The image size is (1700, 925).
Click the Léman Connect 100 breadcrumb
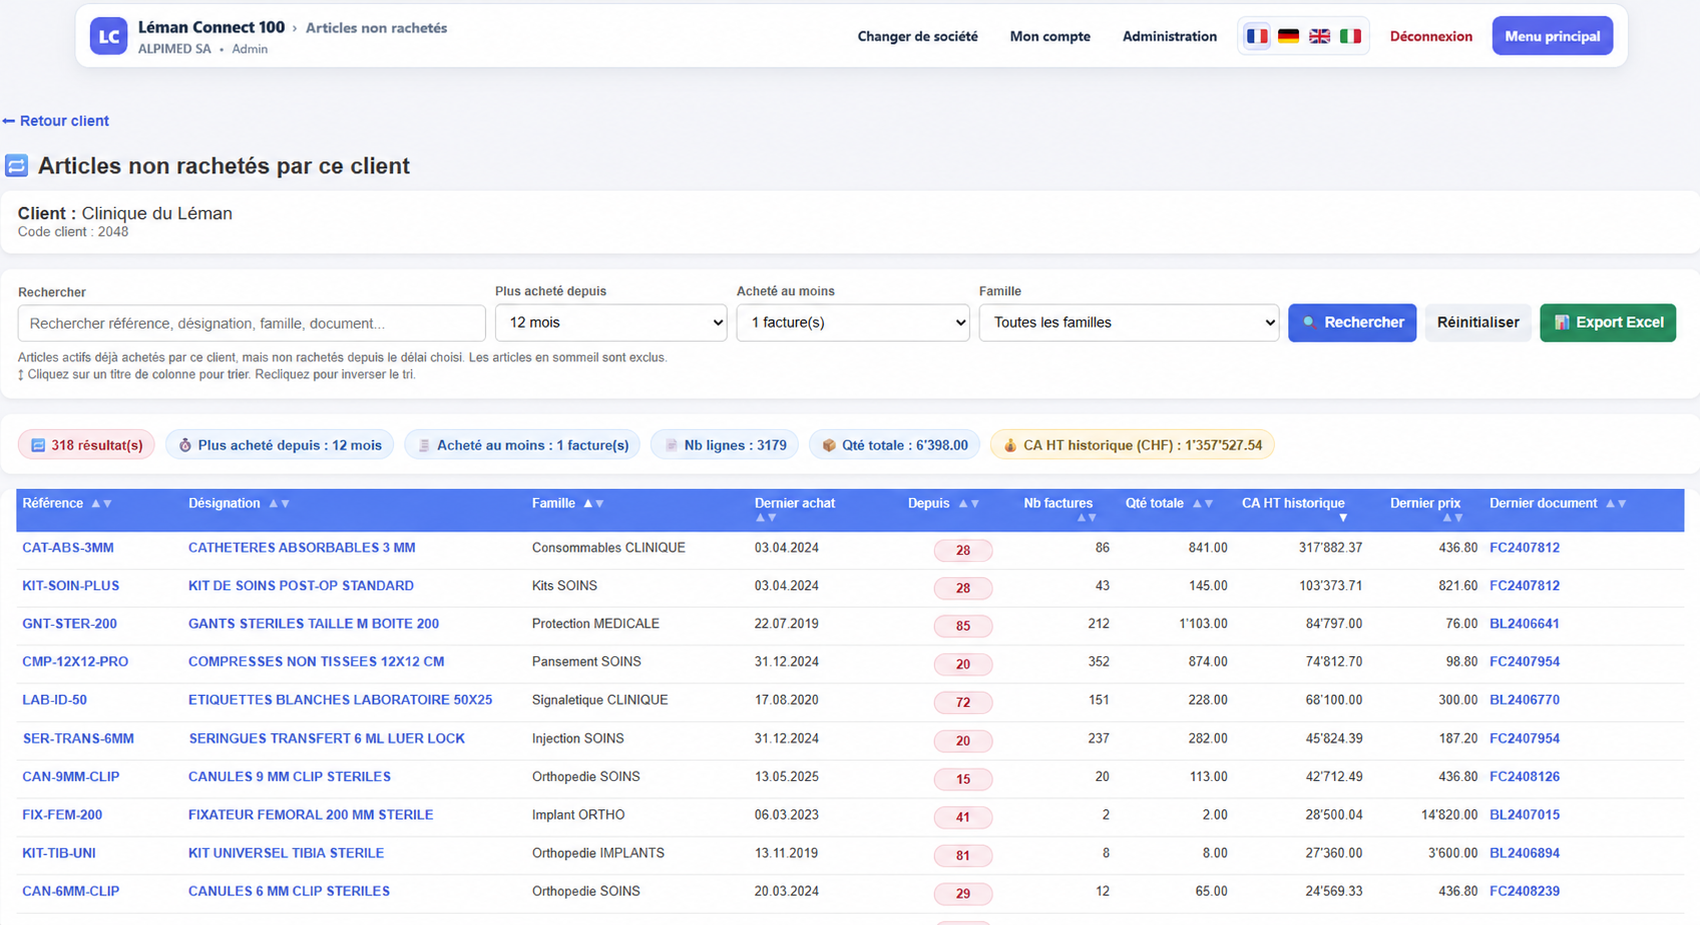[x=211, y=27]
